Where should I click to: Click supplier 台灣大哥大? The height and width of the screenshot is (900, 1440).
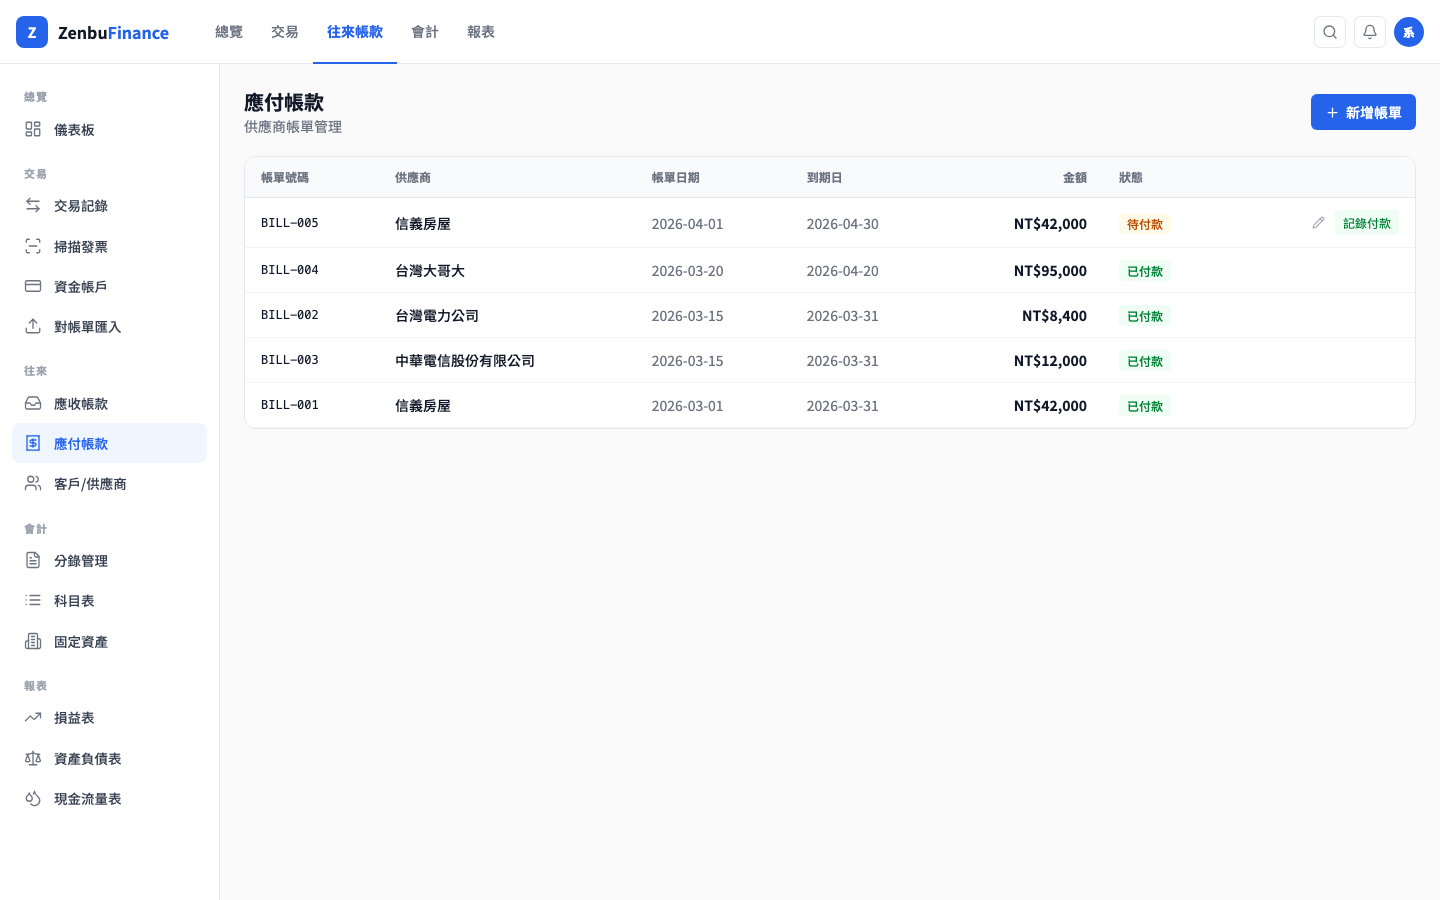pyautogui.click(x=430, y=270)
